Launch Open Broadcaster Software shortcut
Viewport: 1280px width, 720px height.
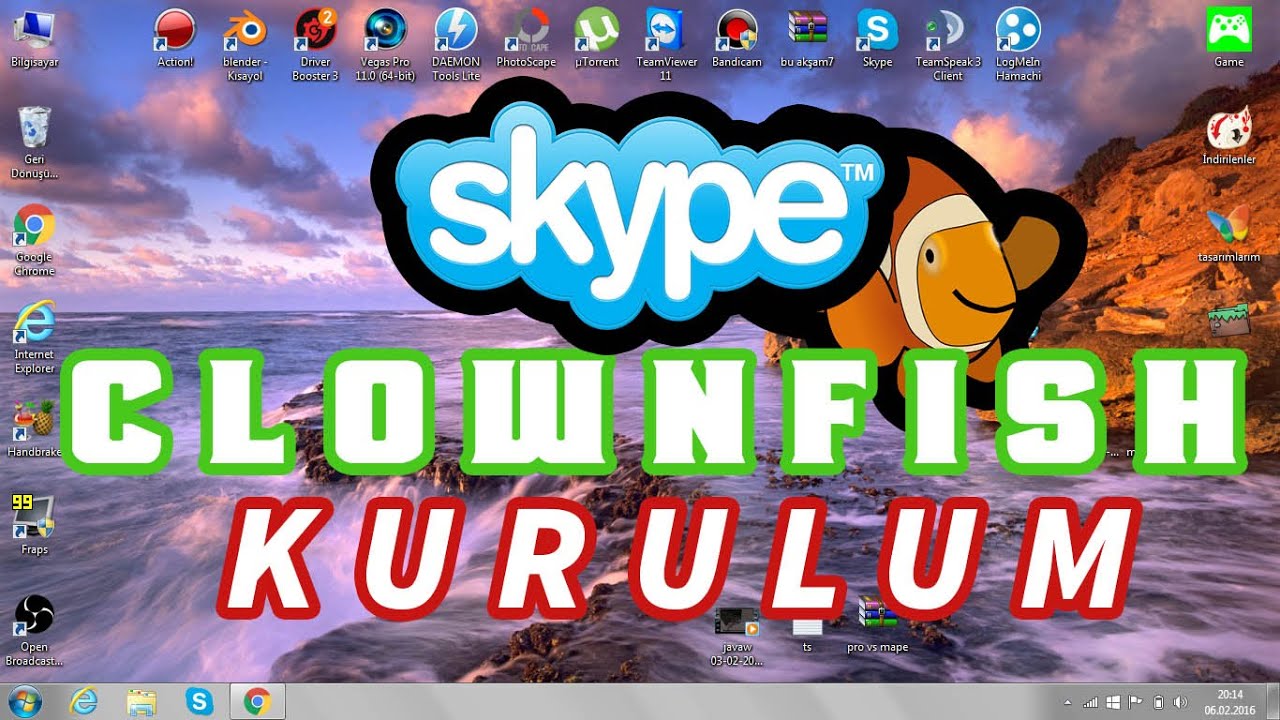pos(34,631)
